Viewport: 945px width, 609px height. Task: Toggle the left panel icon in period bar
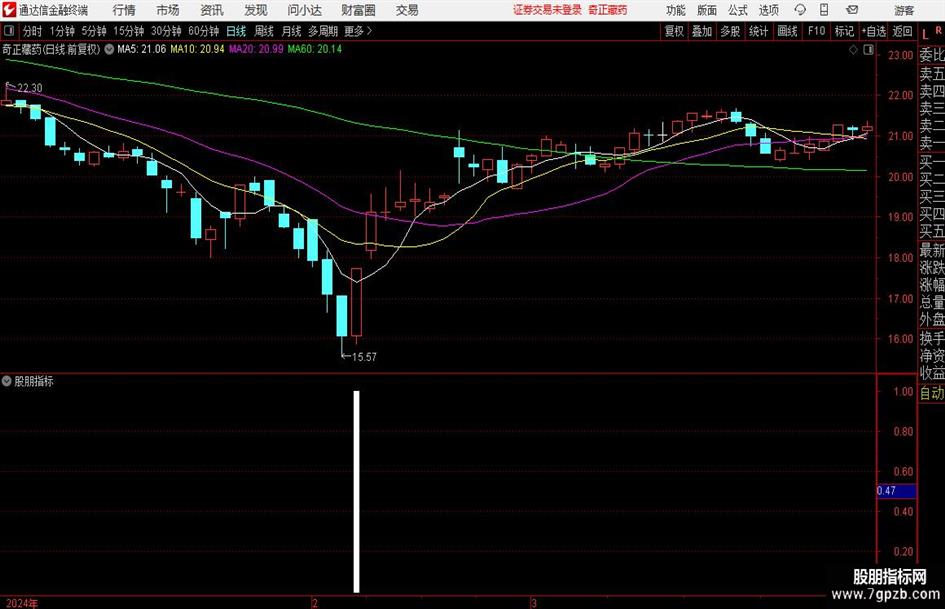tap(9, 31)
